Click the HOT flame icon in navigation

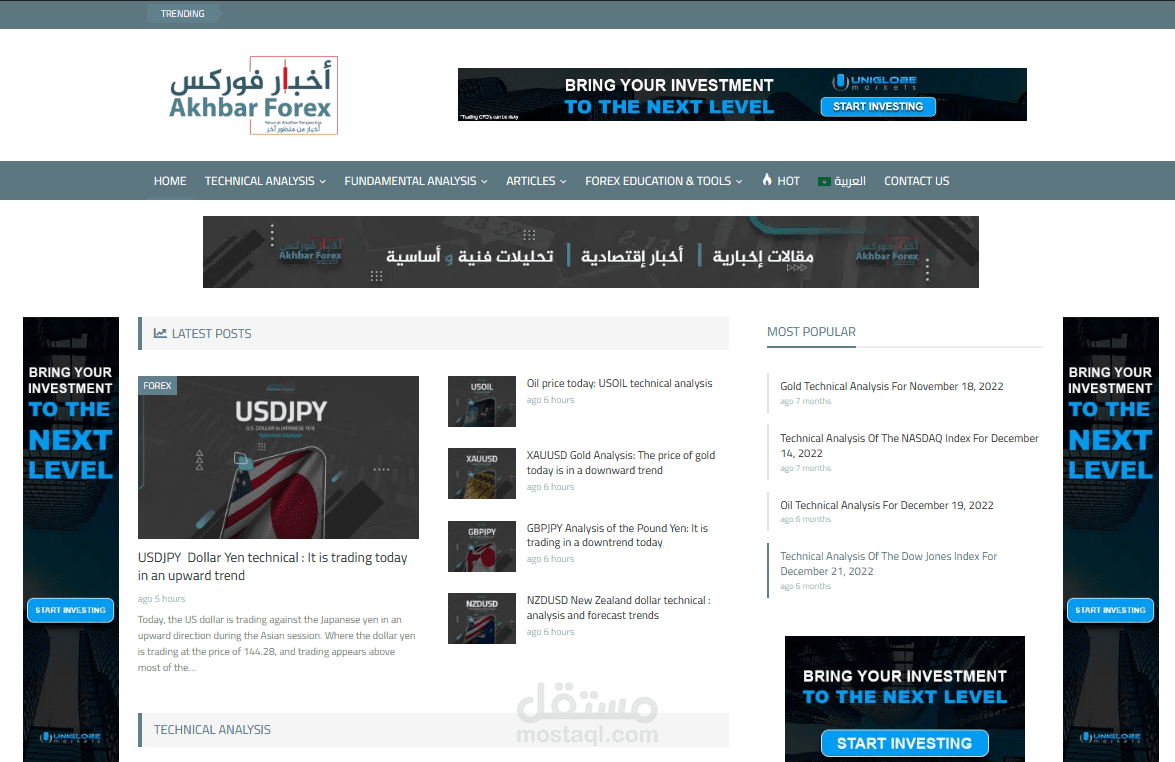tap(766, 181)
